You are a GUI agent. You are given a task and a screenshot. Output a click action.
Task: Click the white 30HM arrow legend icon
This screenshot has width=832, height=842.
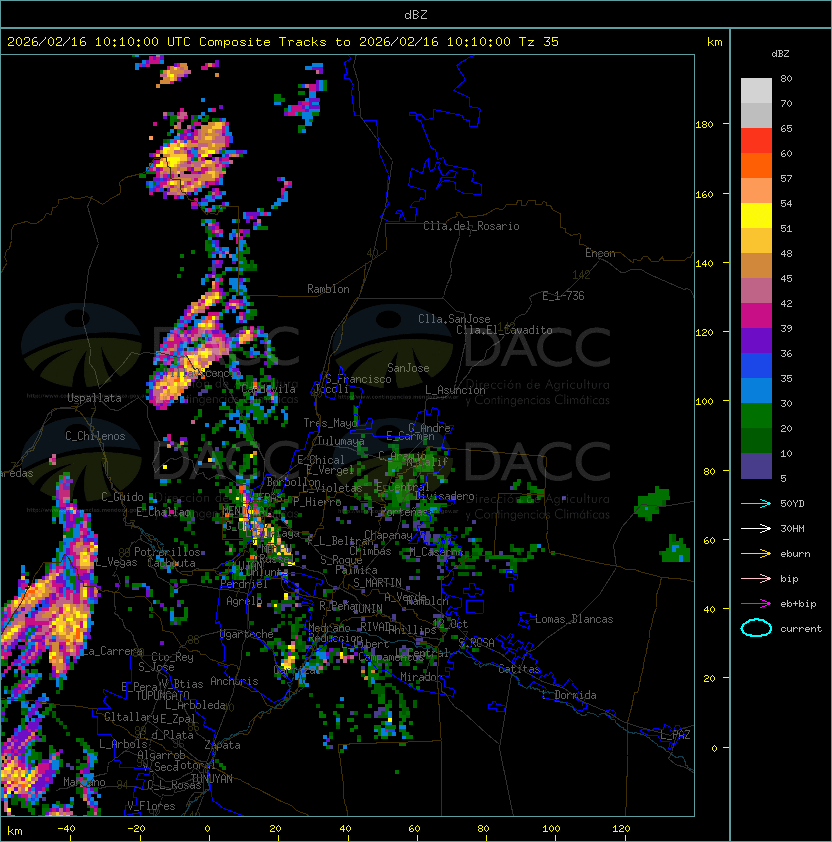(x=756, y=528)
